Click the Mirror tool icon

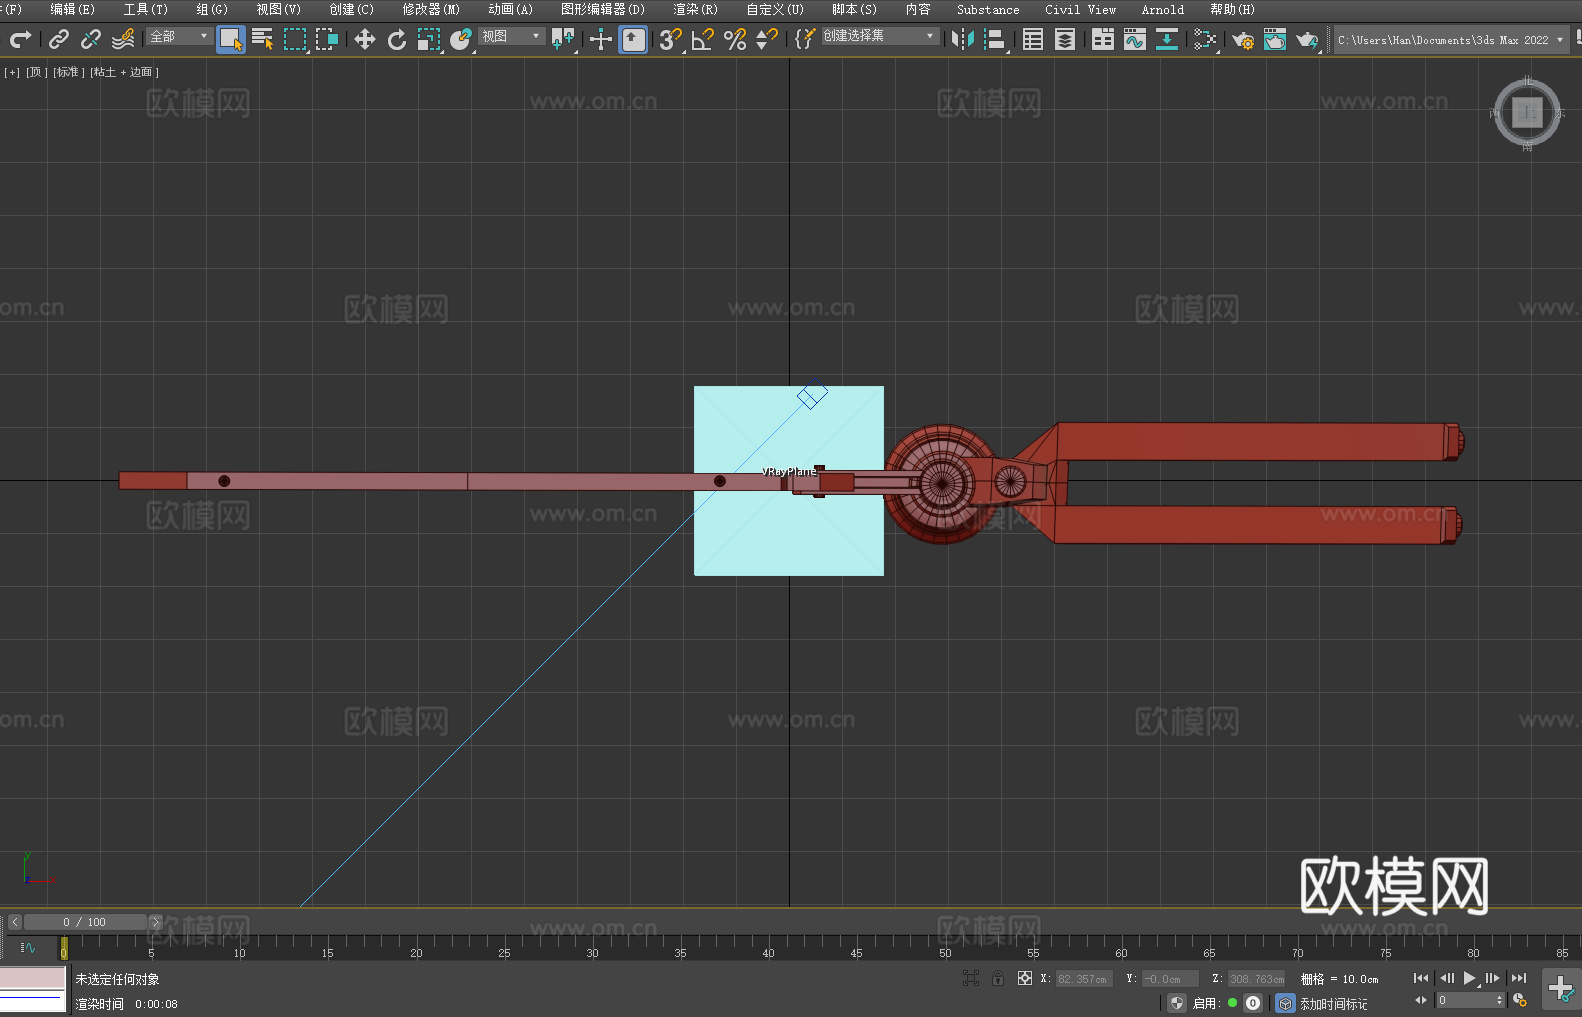pyautogui.click(x=962, y=39)
